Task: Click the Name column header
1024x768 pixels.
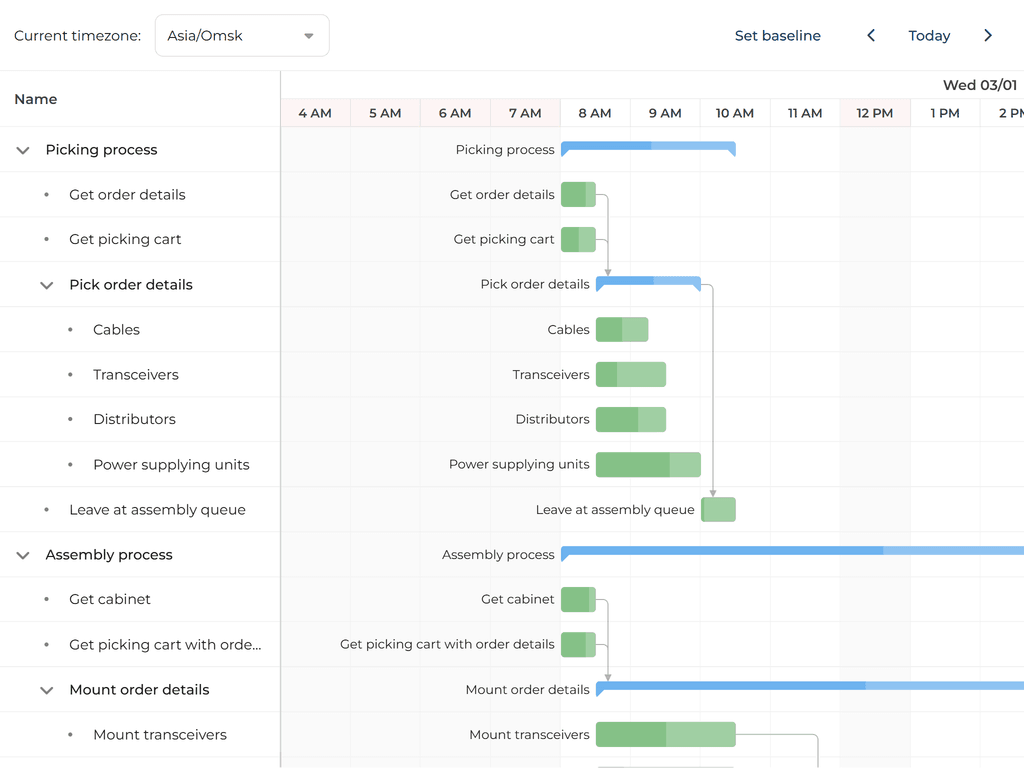Action: pos(36,99)
